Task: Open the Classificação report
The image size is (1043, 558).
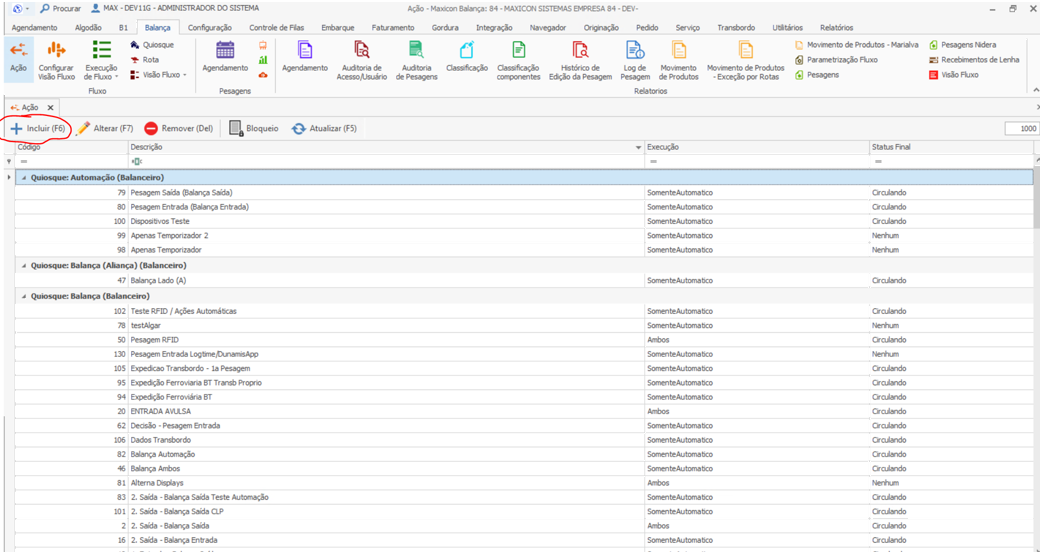Action: (467, 57)
